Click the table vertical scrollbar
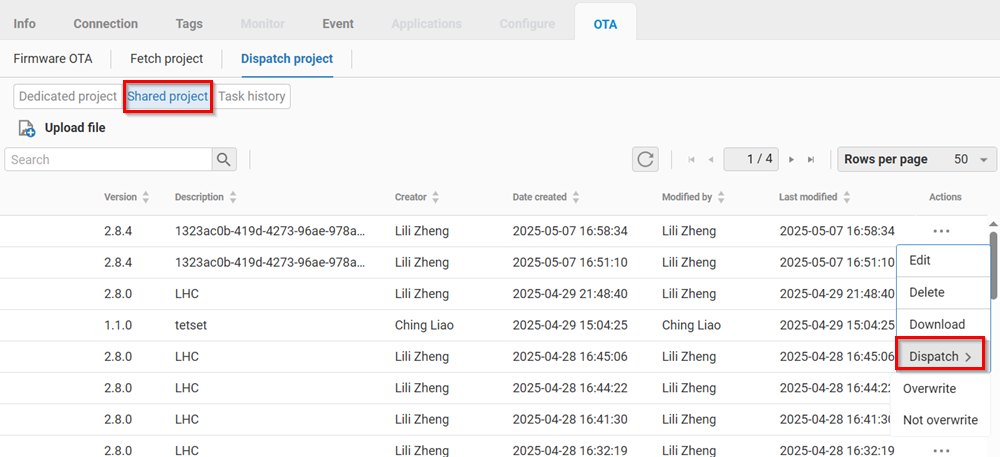Screen dimensions: 1000x457 [x=993, y=265]
